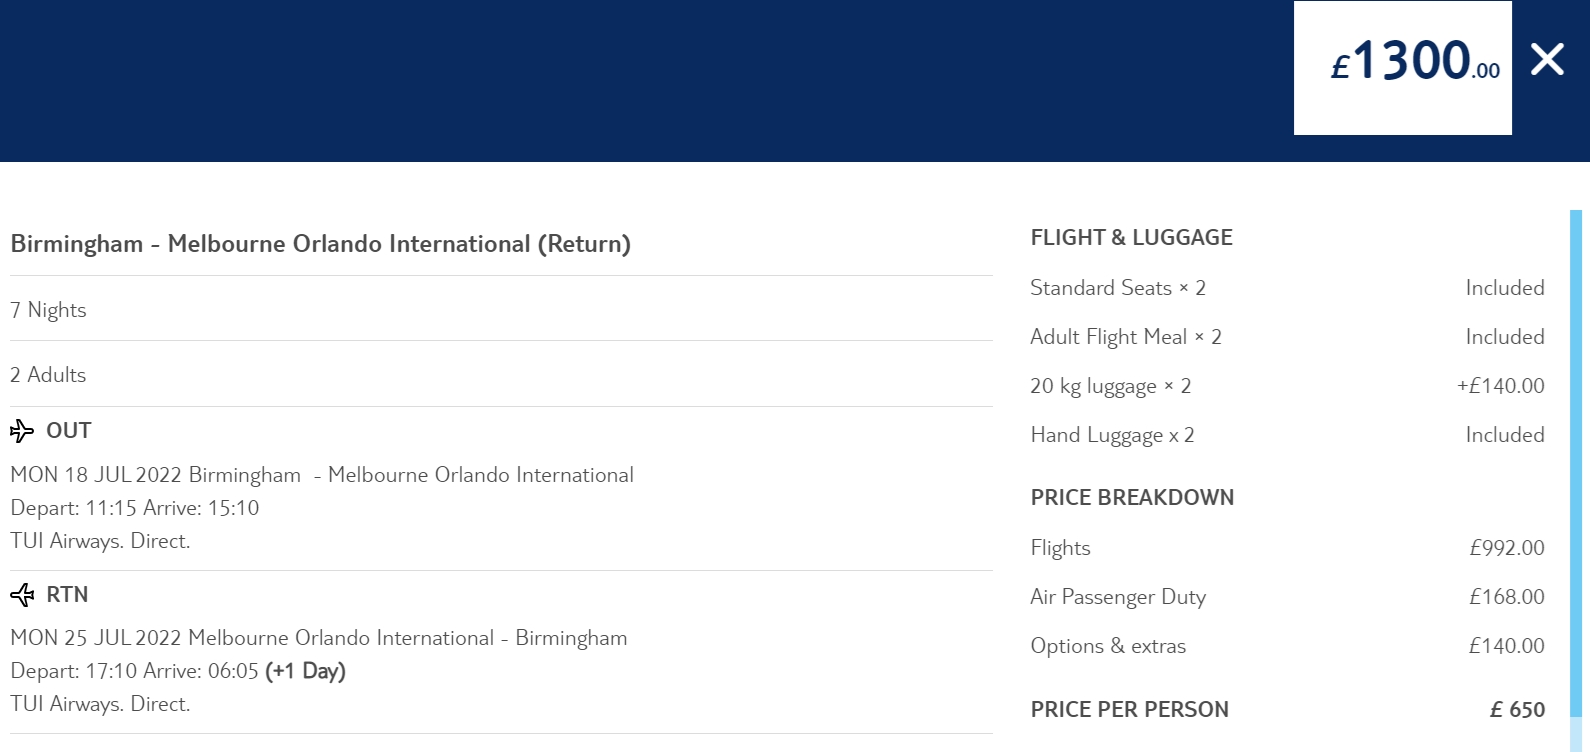Click the Standard Seats × 2 line
Image resolution: width=1590 pixels, height=752 pixels.
[1118, 288]
